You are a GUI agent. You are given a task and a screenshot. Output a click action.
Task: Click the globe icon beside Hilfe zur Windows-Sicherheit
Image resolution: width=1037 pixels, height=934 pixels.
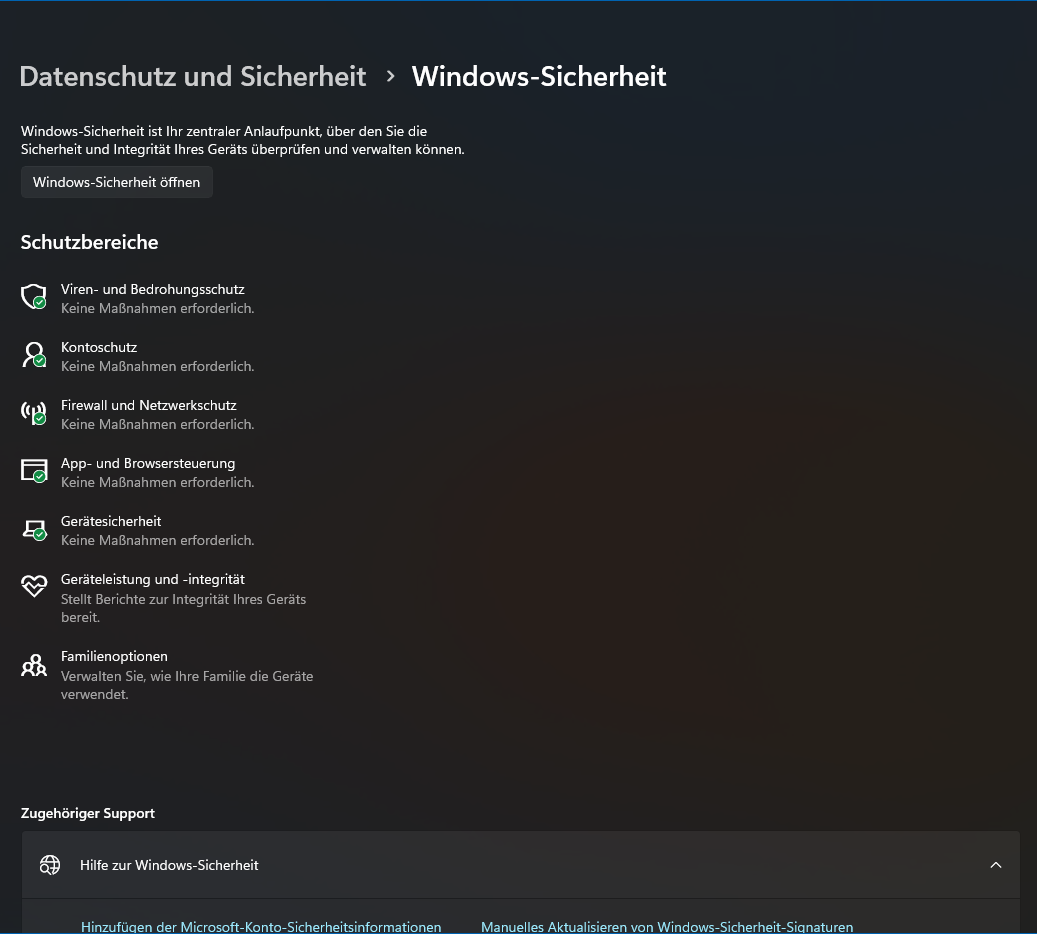point(50,865)
